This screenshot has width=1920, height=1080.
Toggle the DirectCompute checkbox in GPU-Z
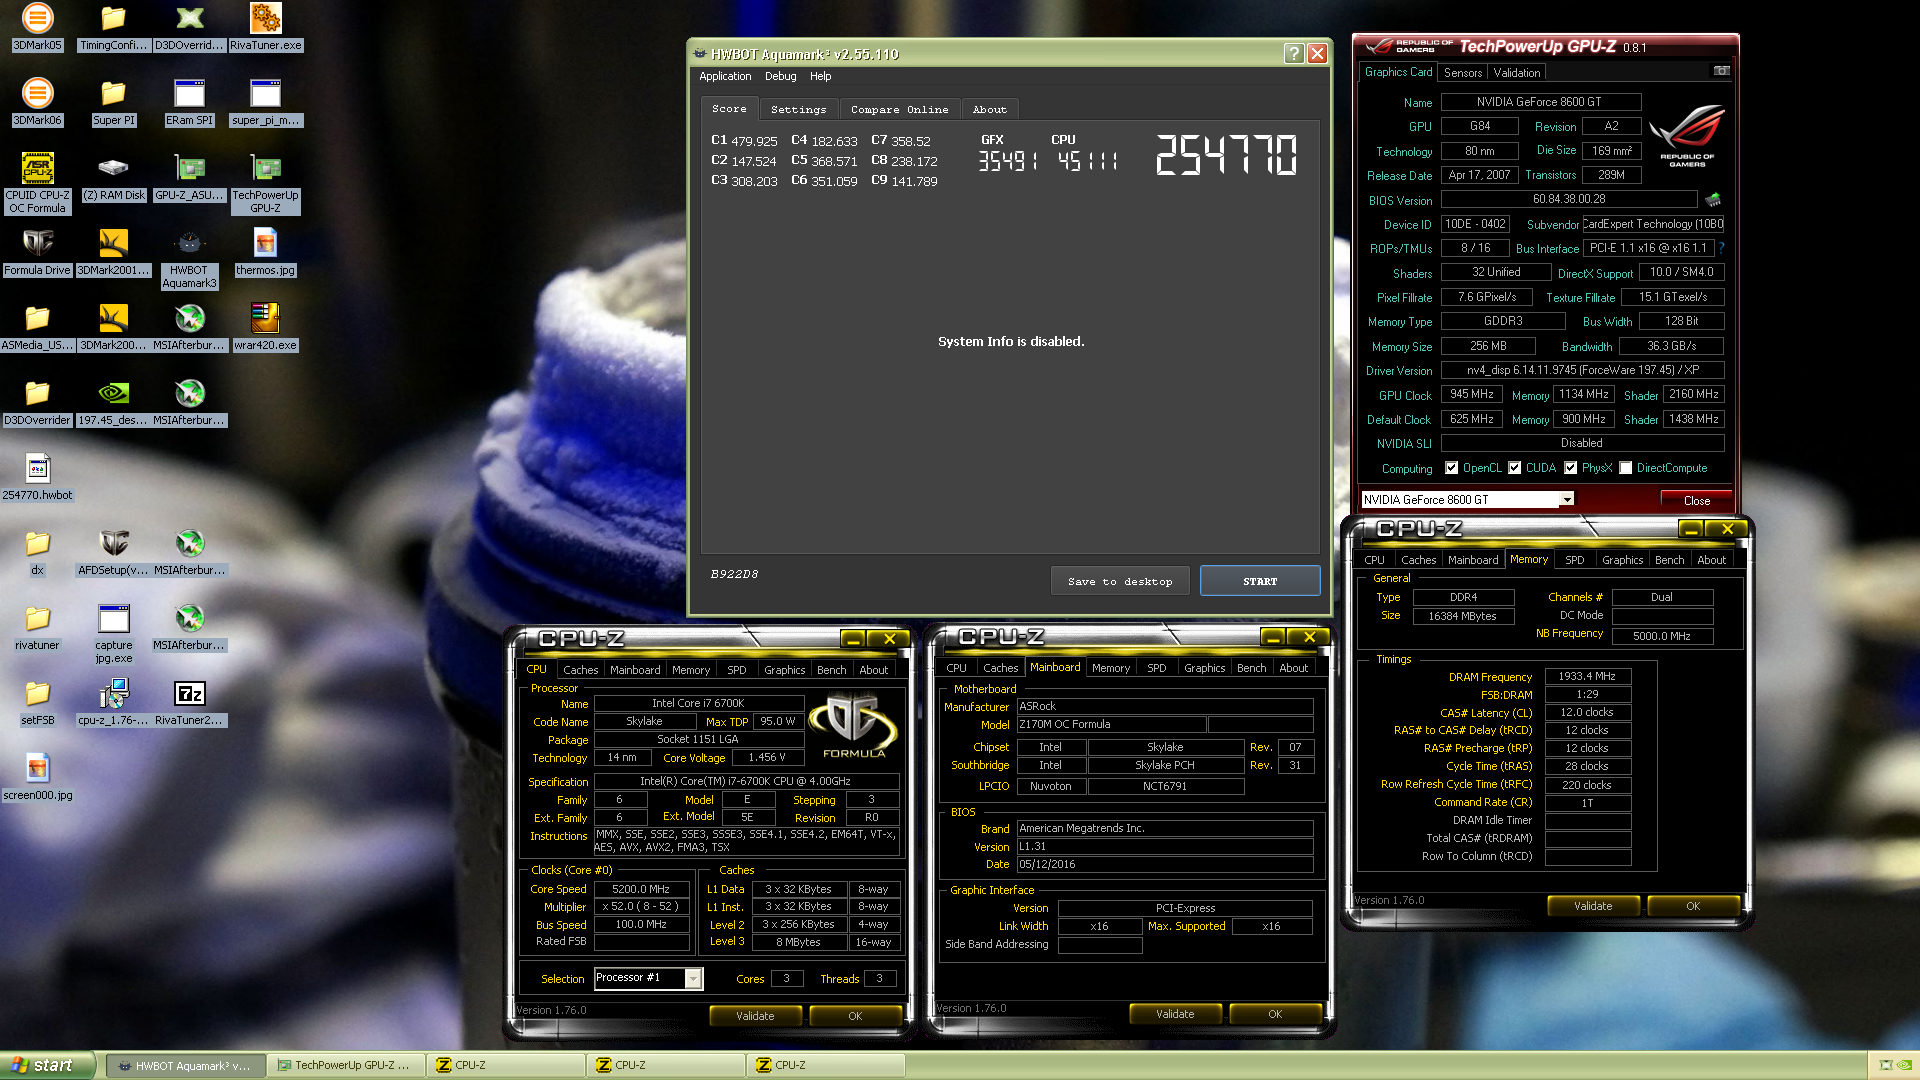click(x=1626, y=468)
